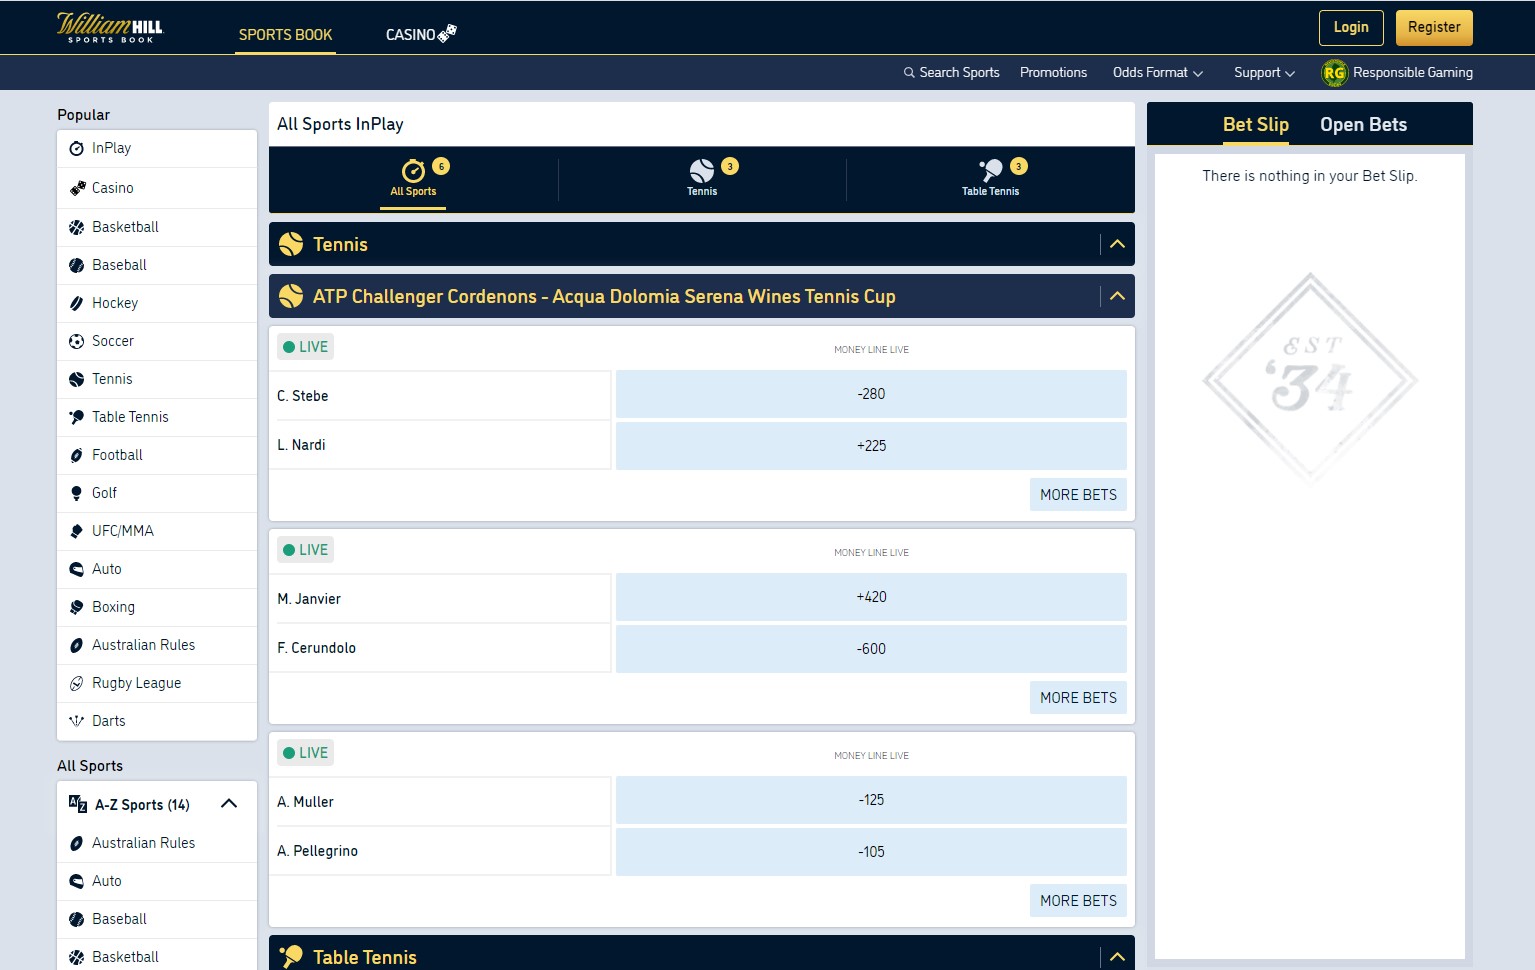Viewport: 1535px width, 970px height.
Task: Collapse the ATP Challenger Cordenons section chevron
Action: coord(1117,296)
